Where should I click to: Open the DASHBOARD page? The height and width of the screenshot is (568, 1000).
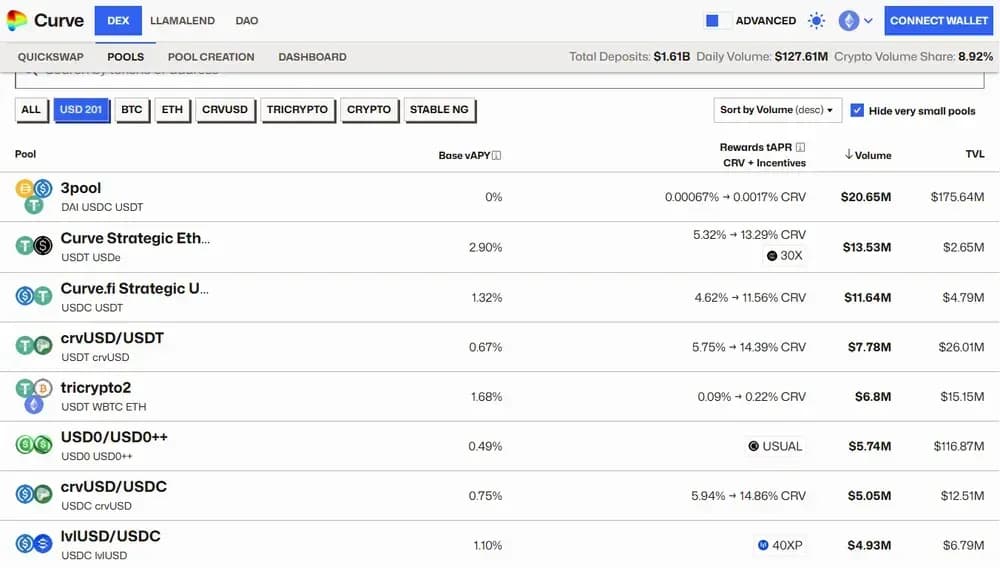(x=312, y=57)
